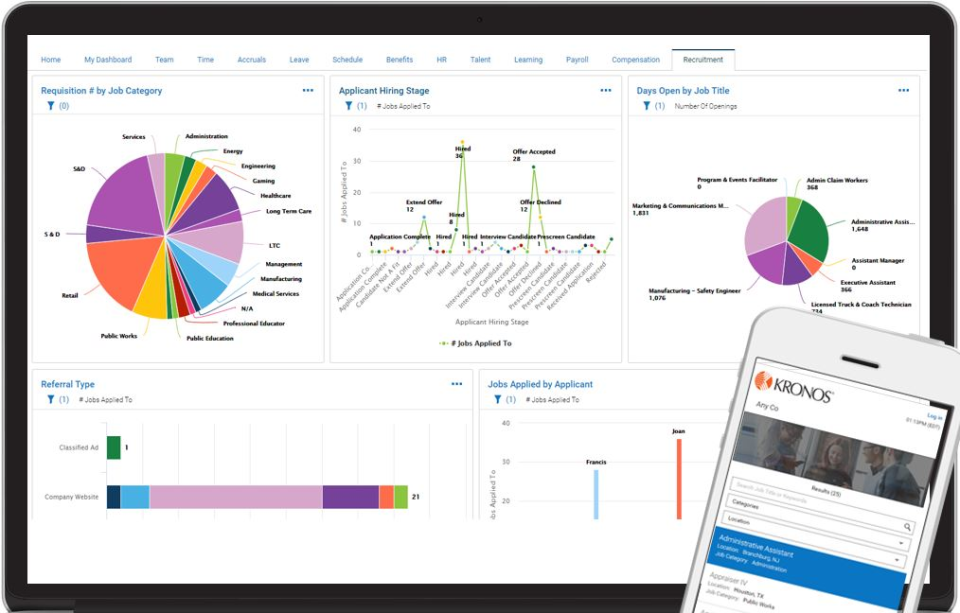Switch to the Payroll tab
The width and height of the screenshot is (960, 613).
click(577, 59)
